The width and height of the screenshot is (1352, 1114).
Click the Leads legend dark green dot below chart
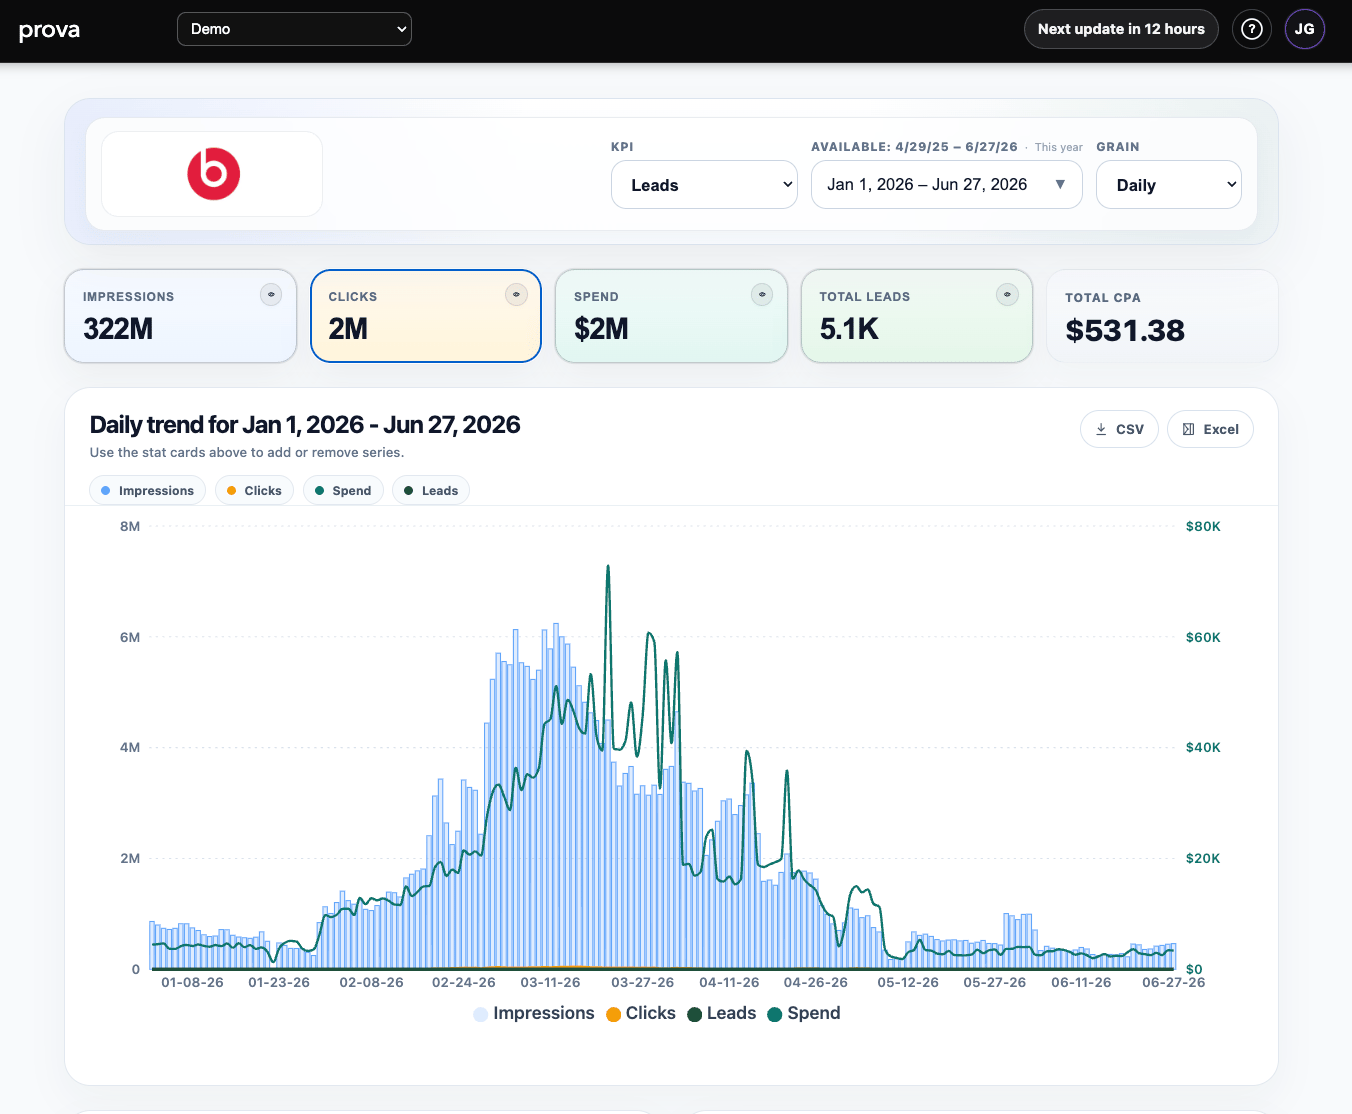(x=695, y=1014)
